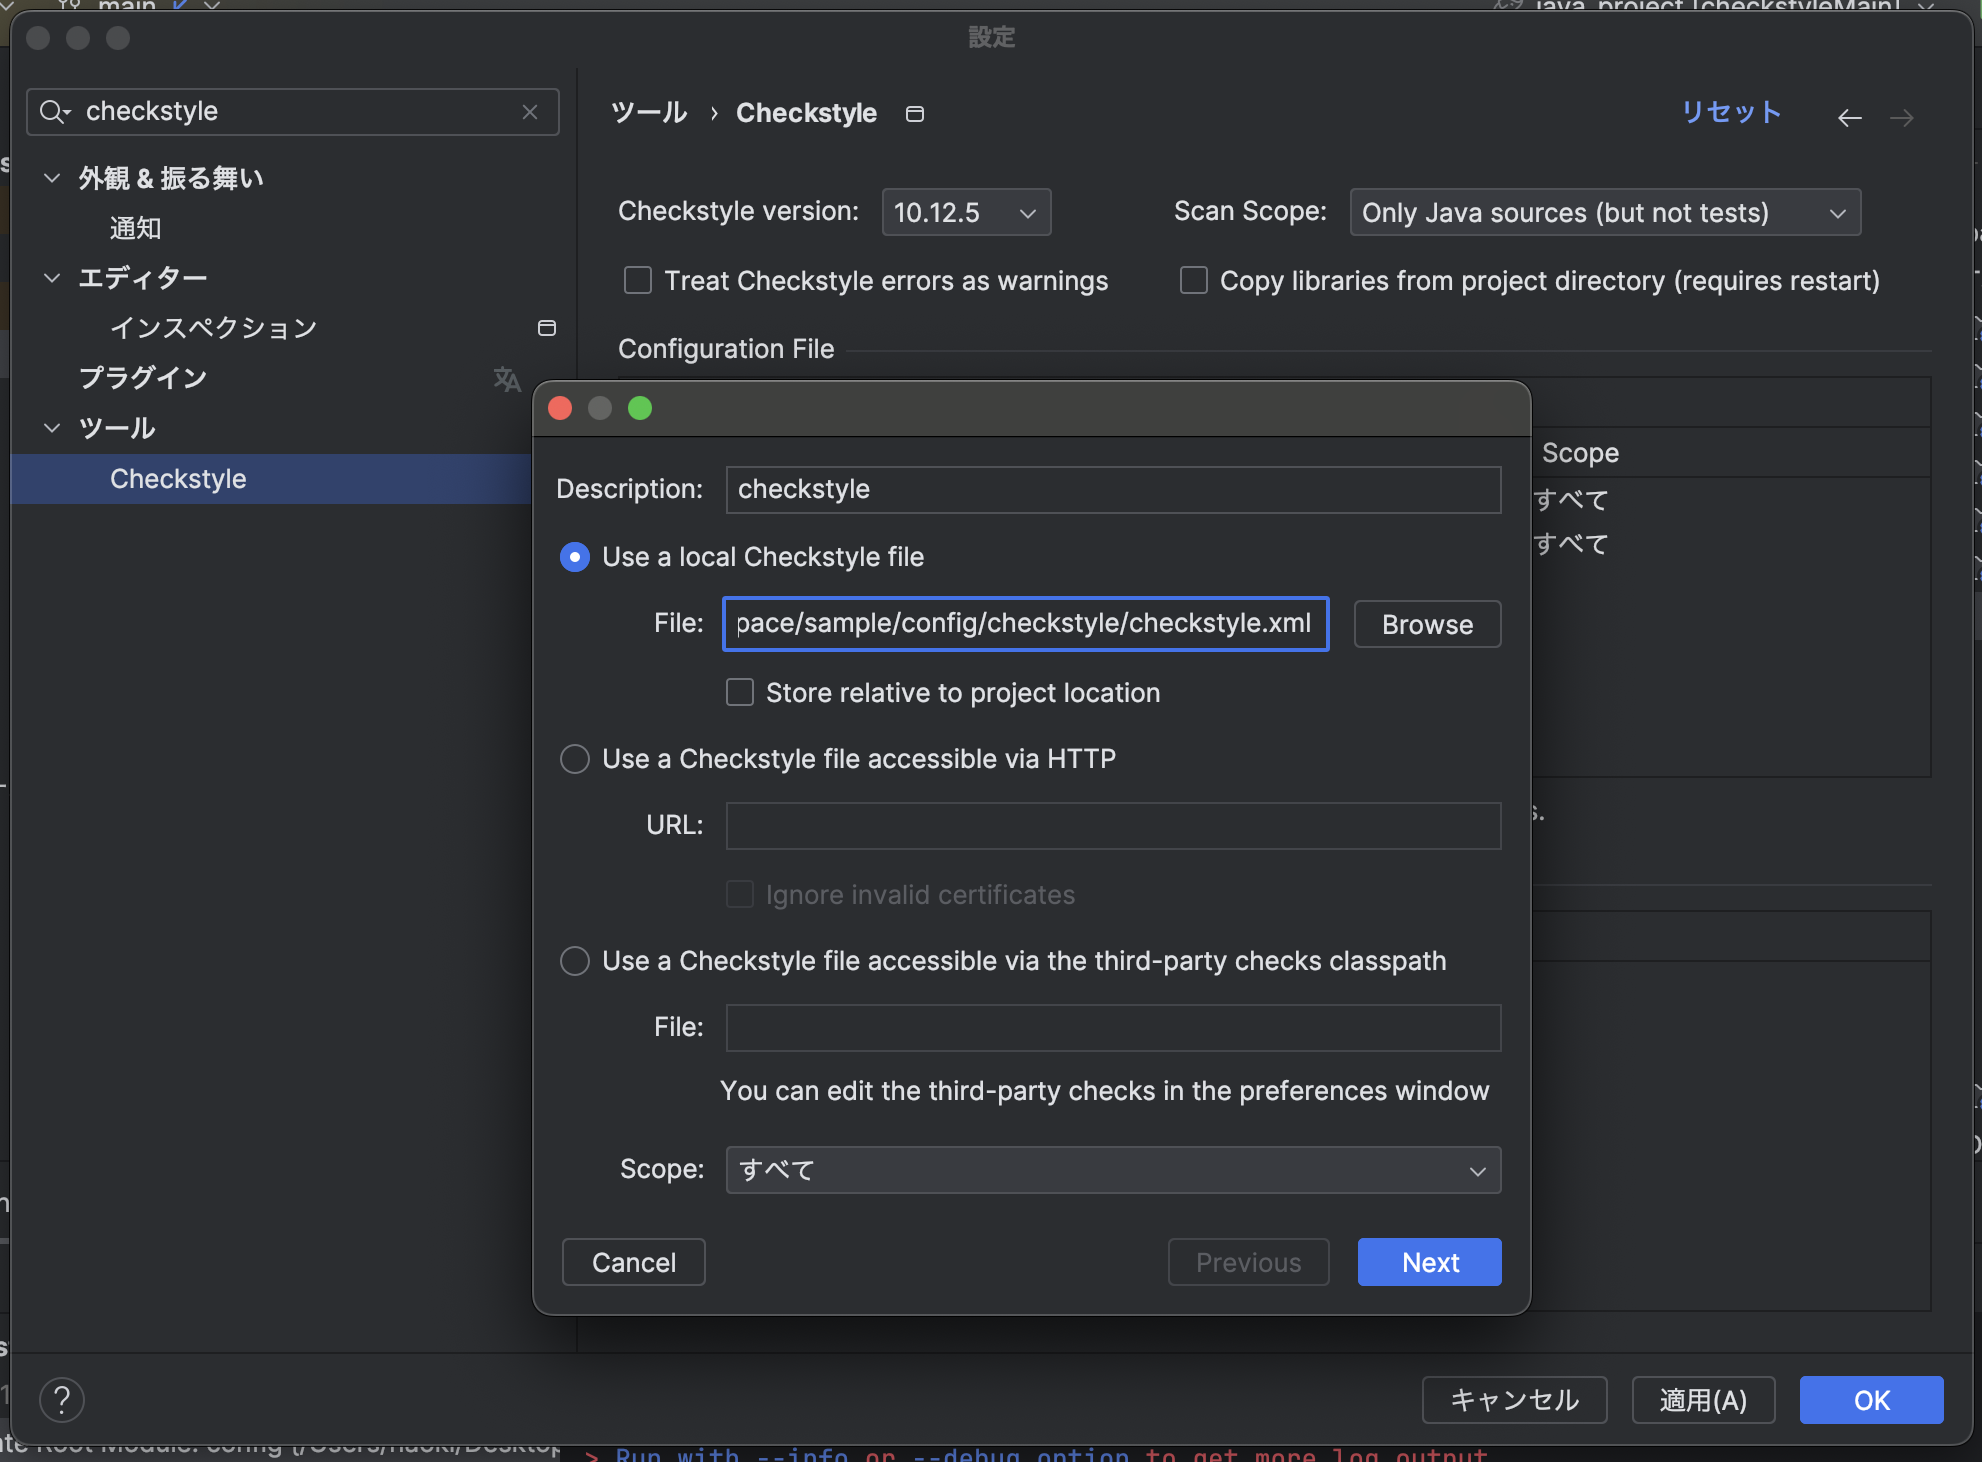Enable Treat Checkstyle errors as warnings
The width and height of the screenshot is (1982, 1462).
(x=638, y=281)
